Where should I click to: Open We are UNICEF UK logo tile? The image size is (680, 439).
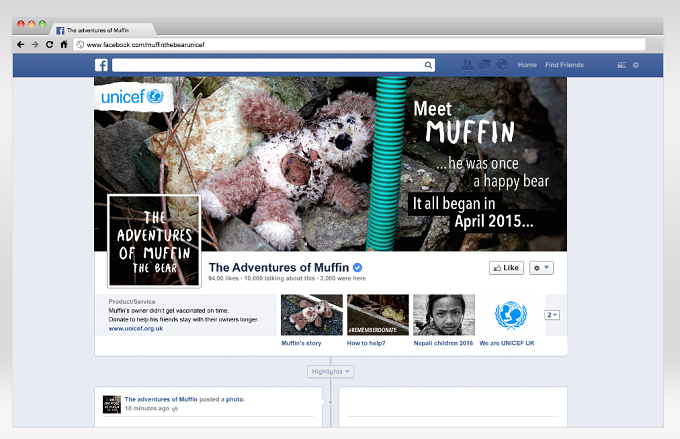[510, 315]
